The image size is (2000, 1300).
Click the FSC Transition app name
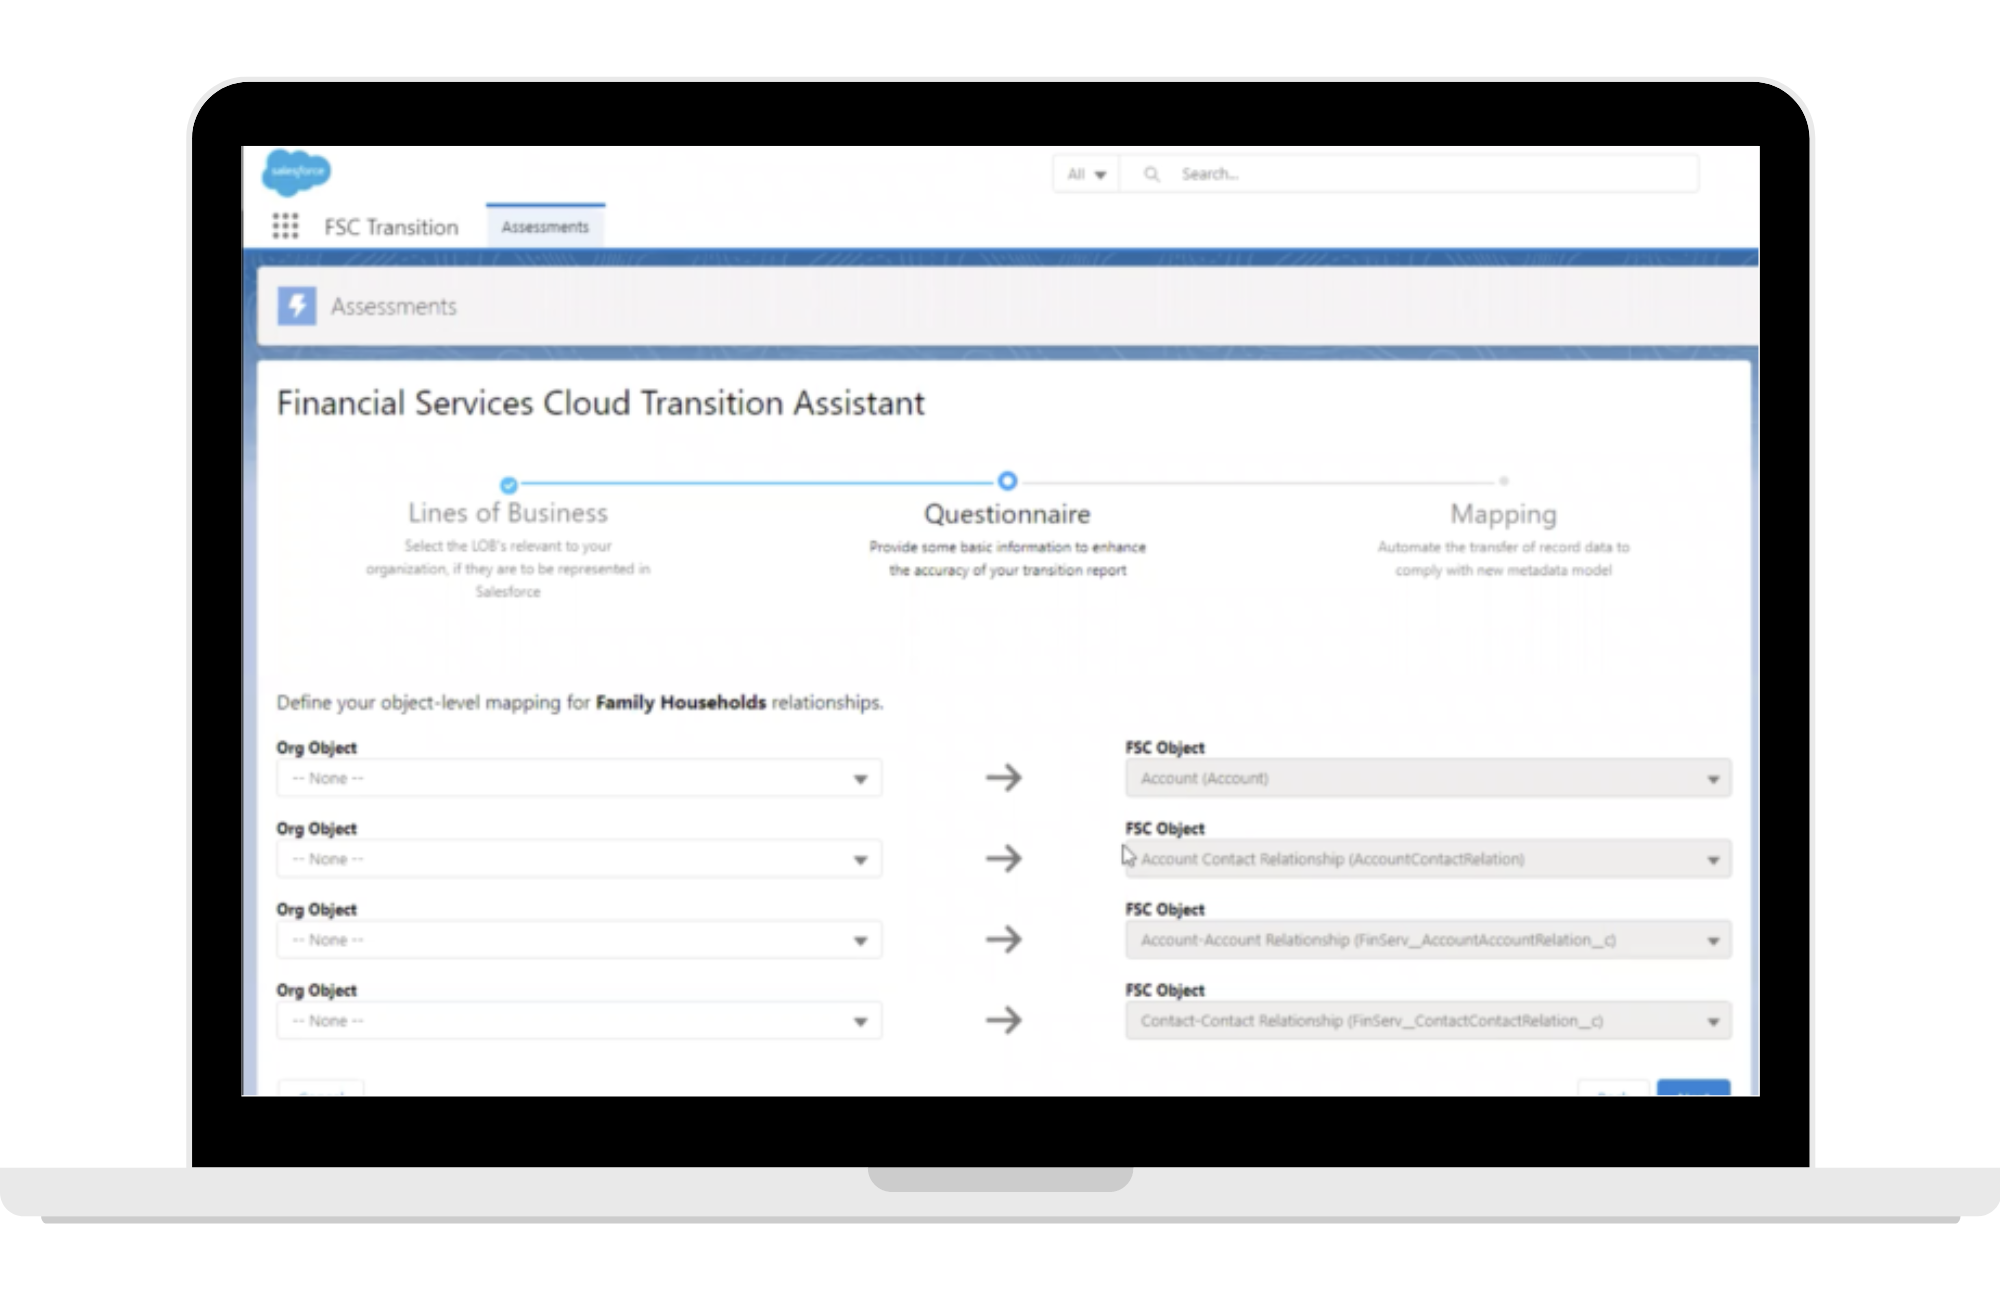(391, 227)
